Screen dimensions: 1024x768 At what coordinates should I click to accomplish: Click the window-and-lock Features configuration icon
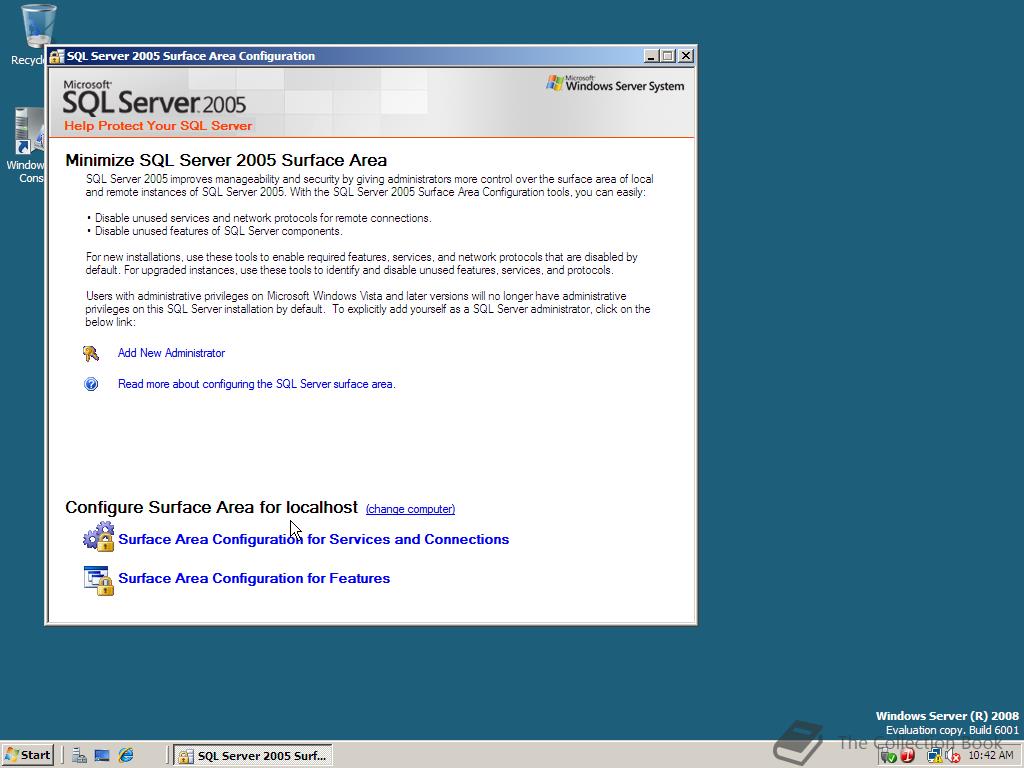[99, 580]
